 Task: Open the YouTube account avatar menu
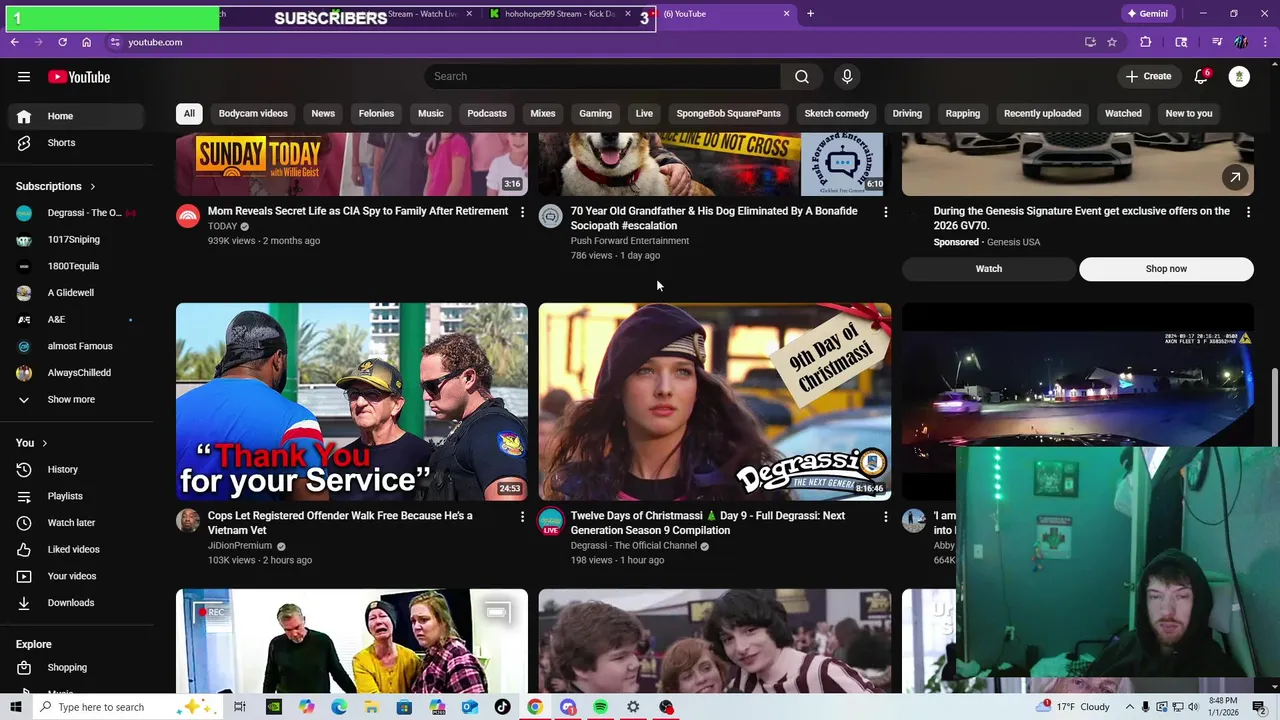pos(1239,77)
